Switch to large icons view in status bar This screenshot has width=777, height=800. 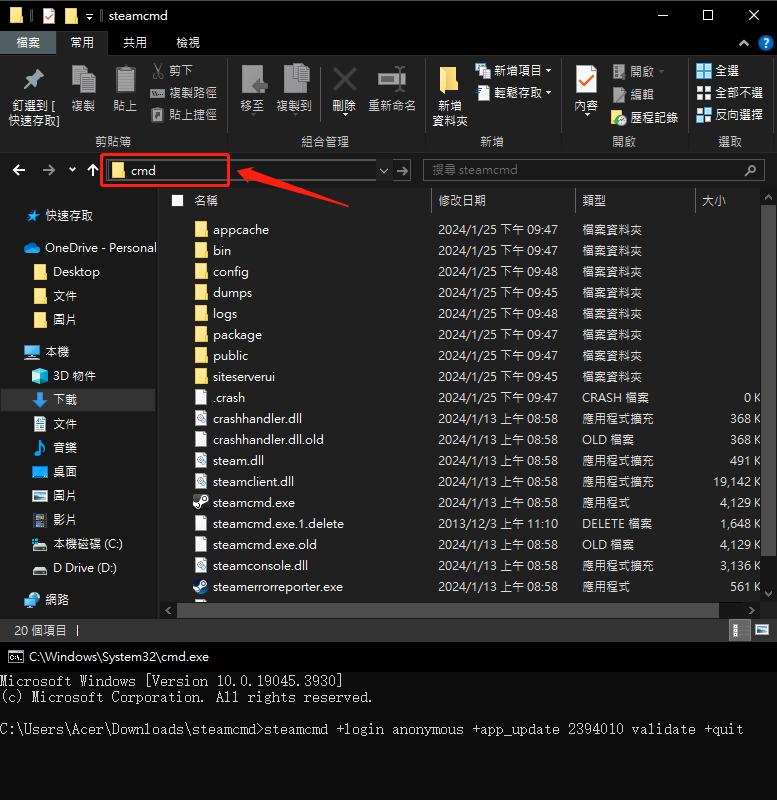tap(762, 631)
